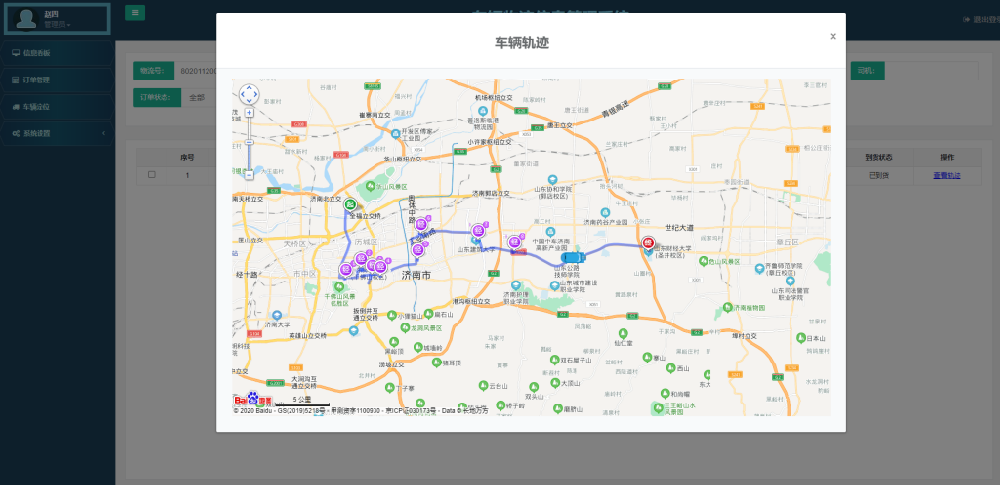Open the 管理员 user dropdown
This screenshot has width=1000, height=485.
57,24
